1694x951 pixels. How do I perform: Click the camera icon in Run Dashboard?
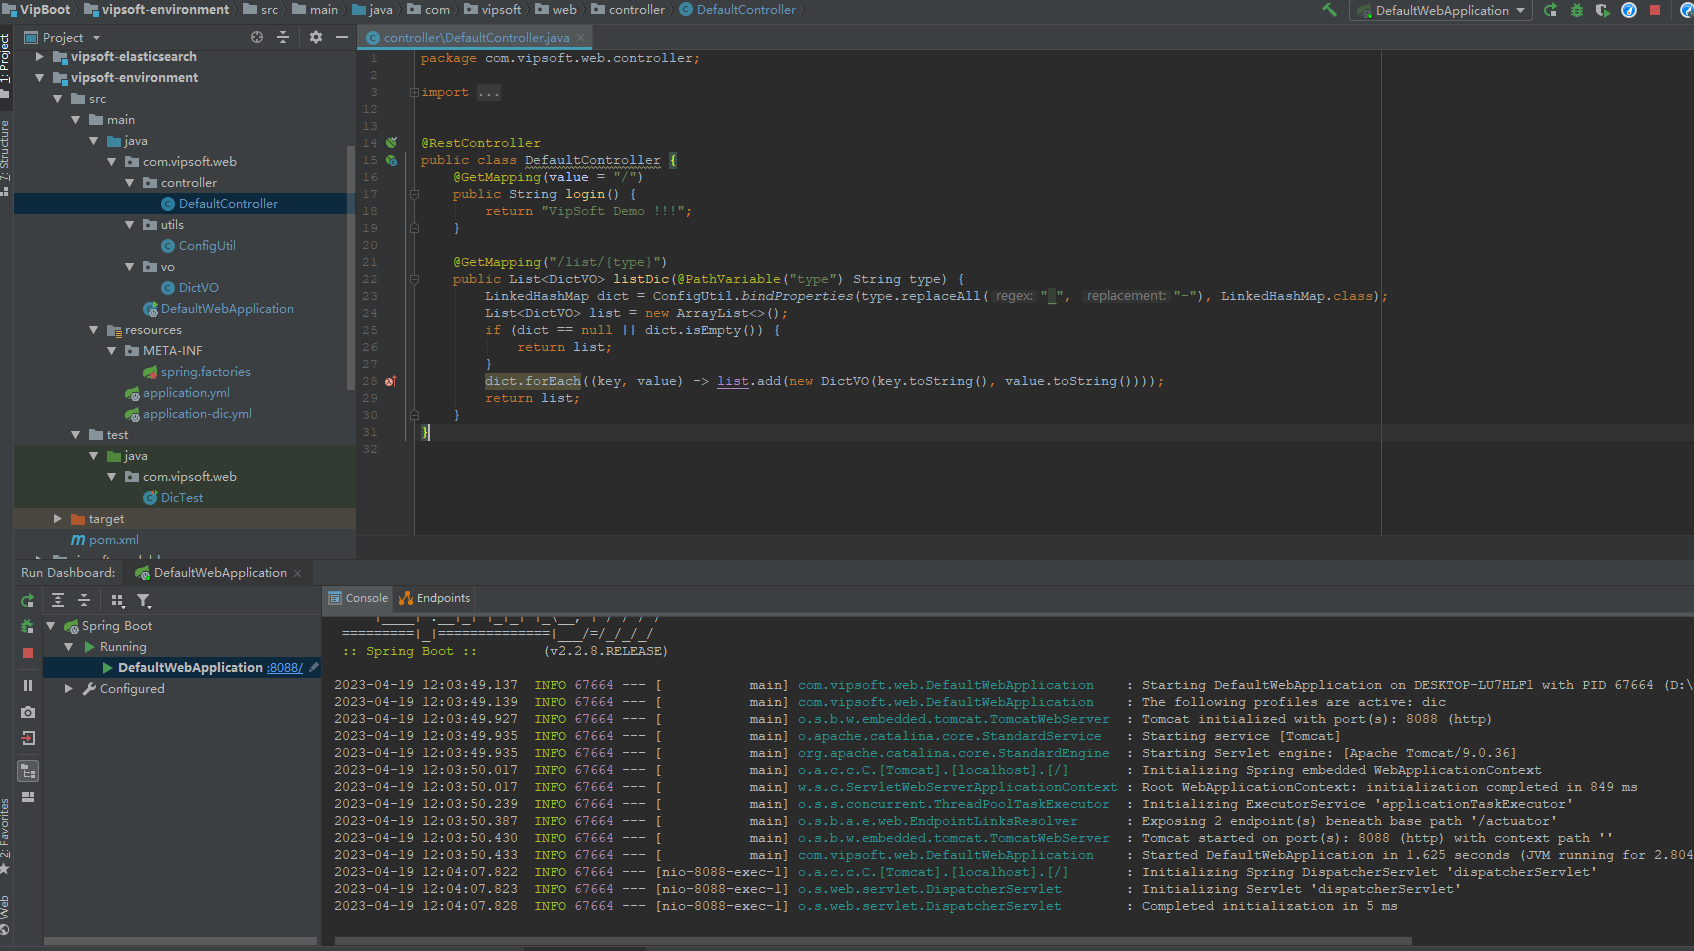(28, 712)
